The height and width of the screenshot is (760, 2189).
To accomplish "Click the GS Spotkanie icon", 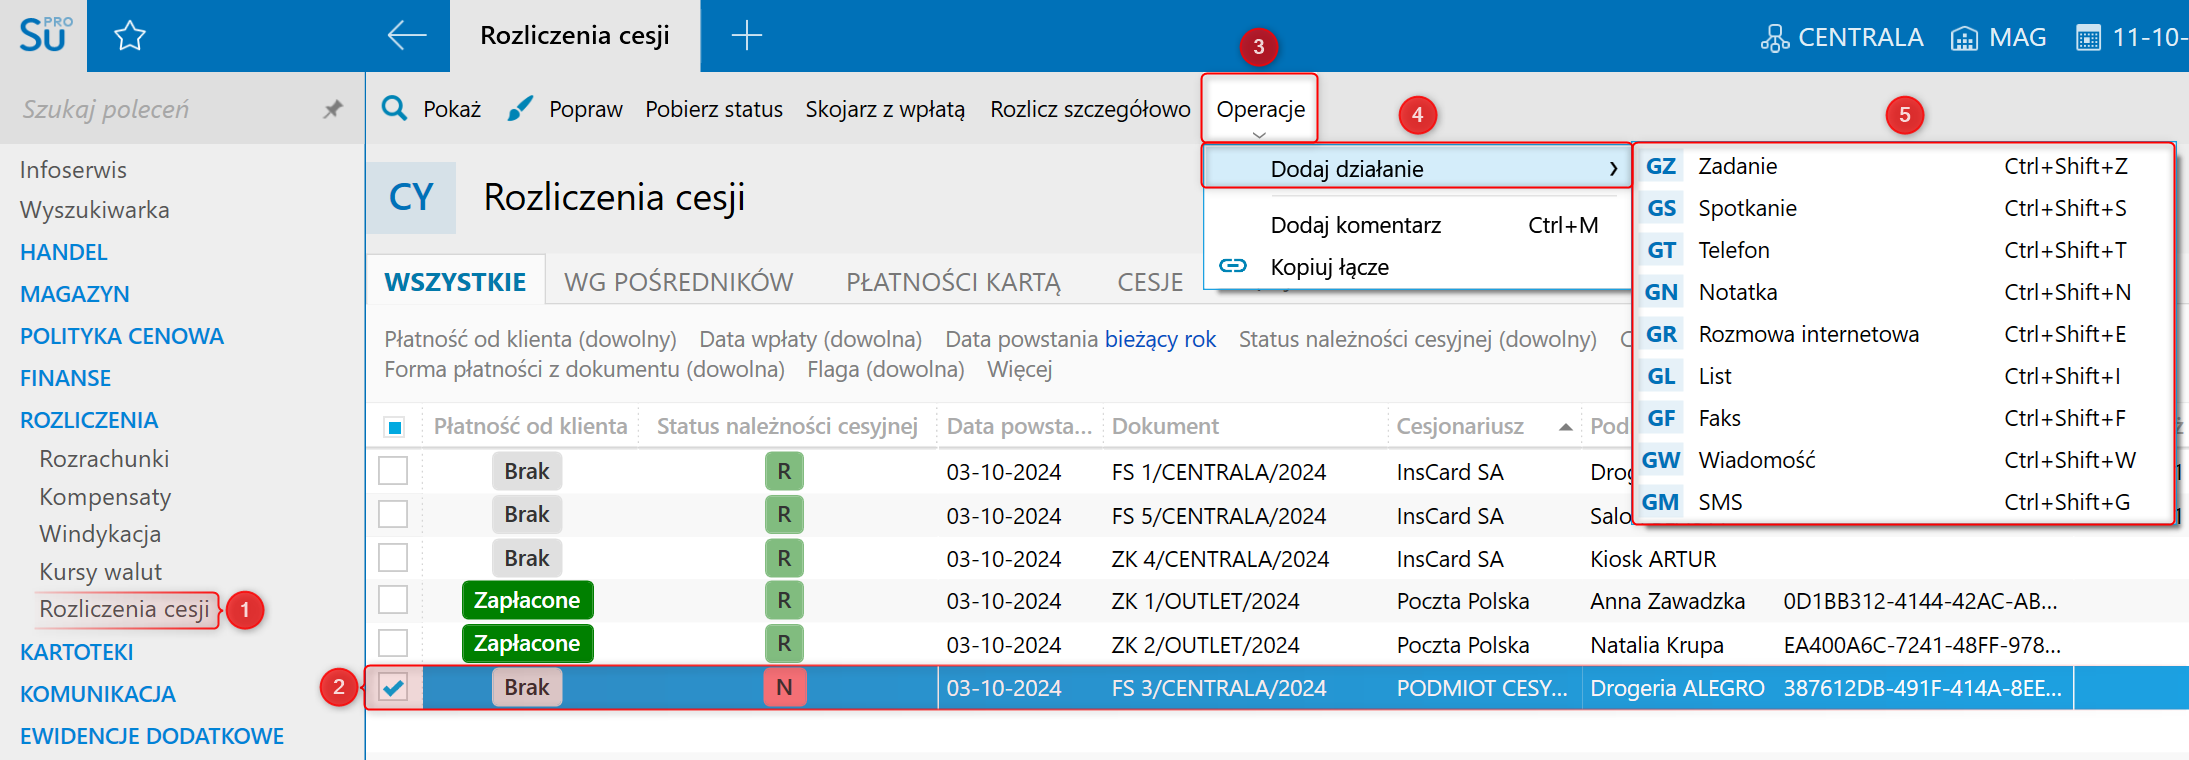I will coord(1661,208).
